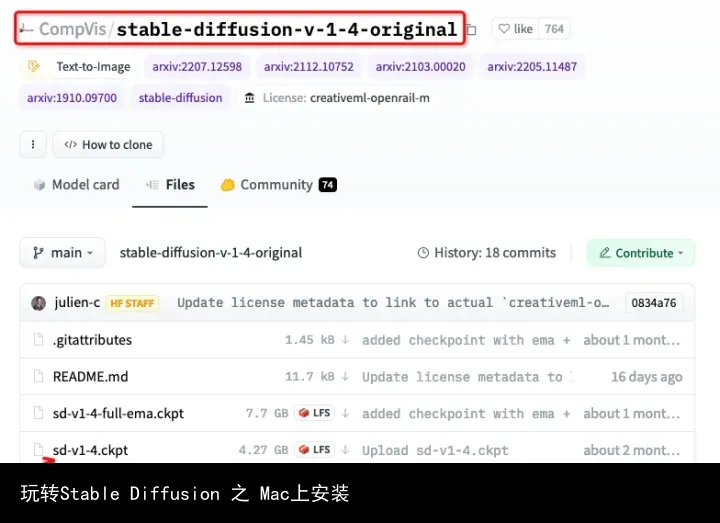
Task: Switch to the Files tab
Action: tap(170, 185)
